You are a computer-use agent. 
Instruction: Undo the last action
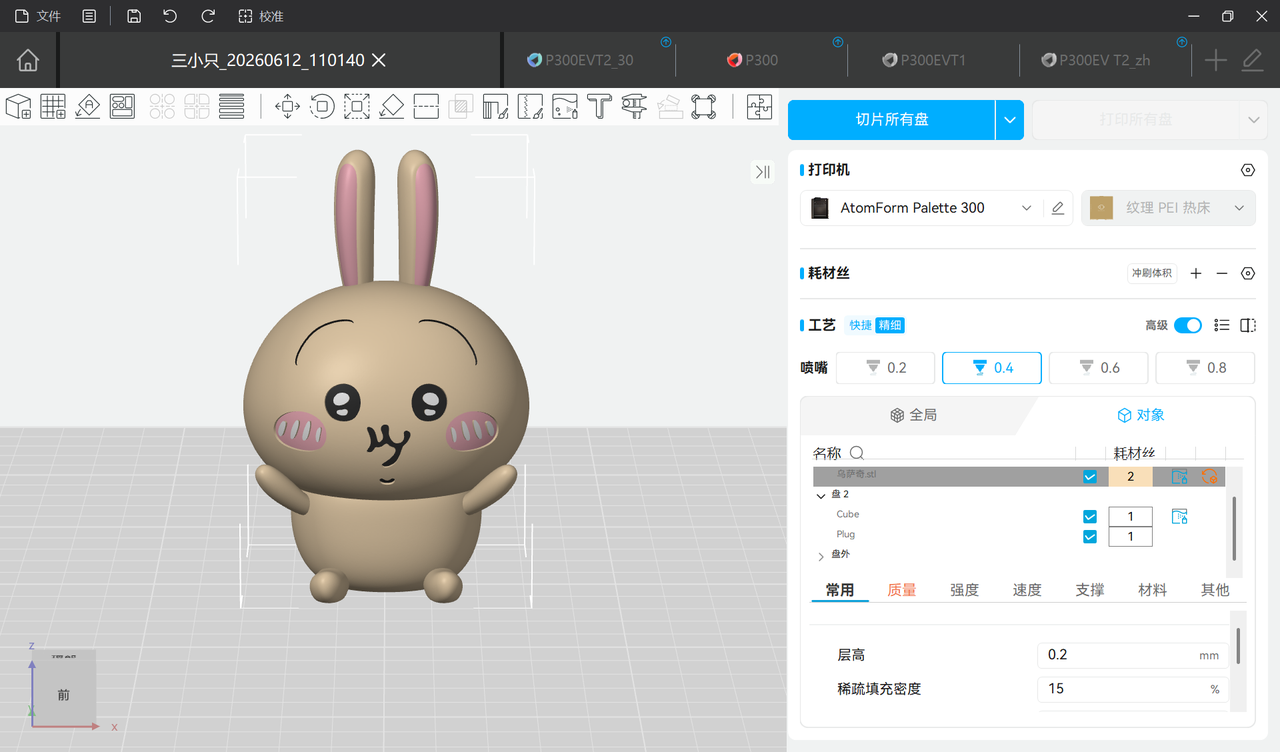pyautogui.click(x=170, y=16)
